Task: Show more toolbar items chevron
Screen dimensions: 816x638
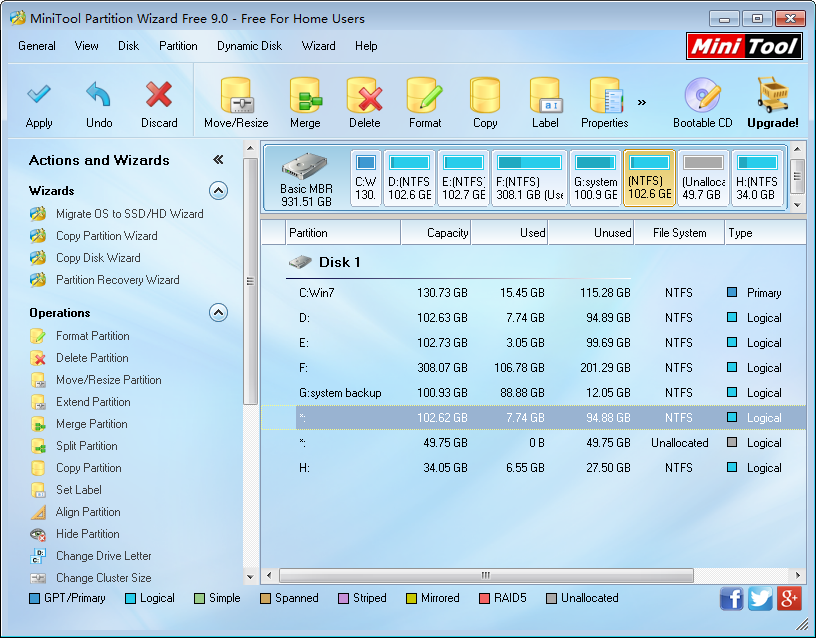Action: (642, 102)
